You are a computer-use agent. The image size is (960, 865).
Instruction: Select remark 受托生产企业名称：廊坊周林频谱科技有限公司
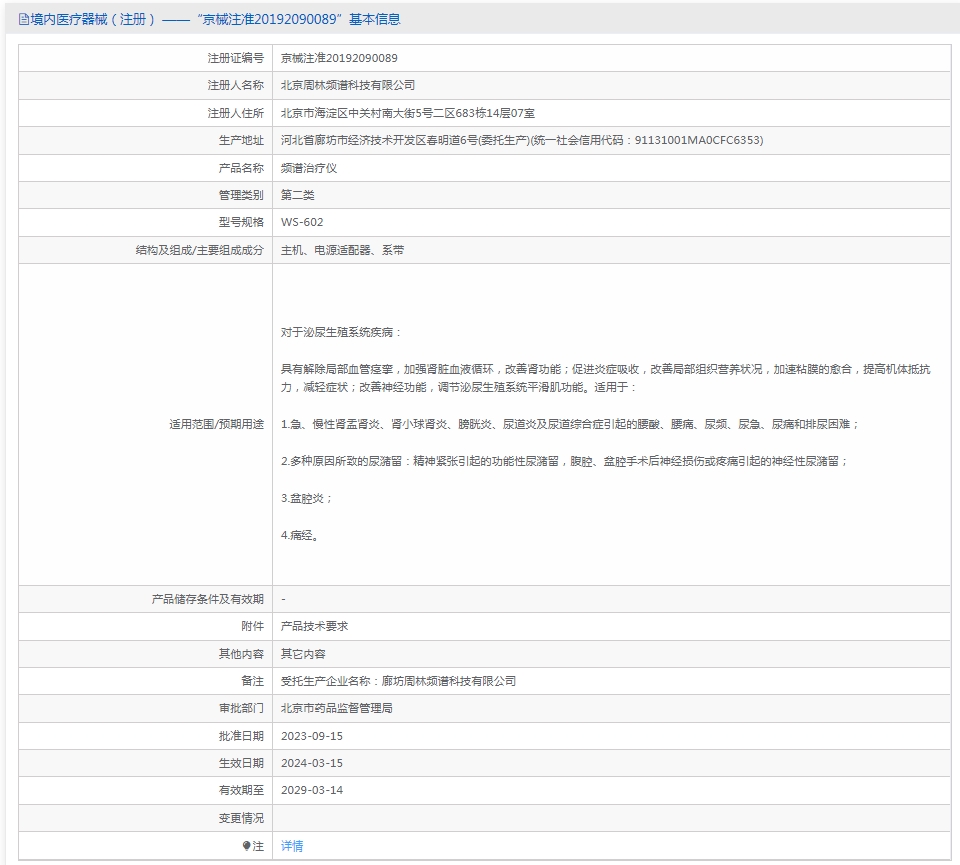coord(399,681)
